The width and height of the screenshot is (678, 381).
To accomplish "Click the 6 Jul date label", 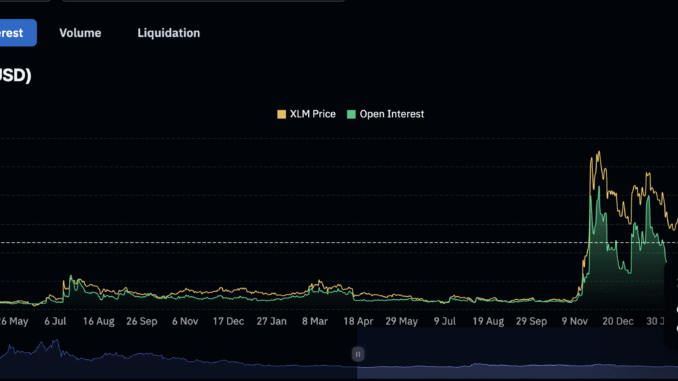I will click(55, 321).
